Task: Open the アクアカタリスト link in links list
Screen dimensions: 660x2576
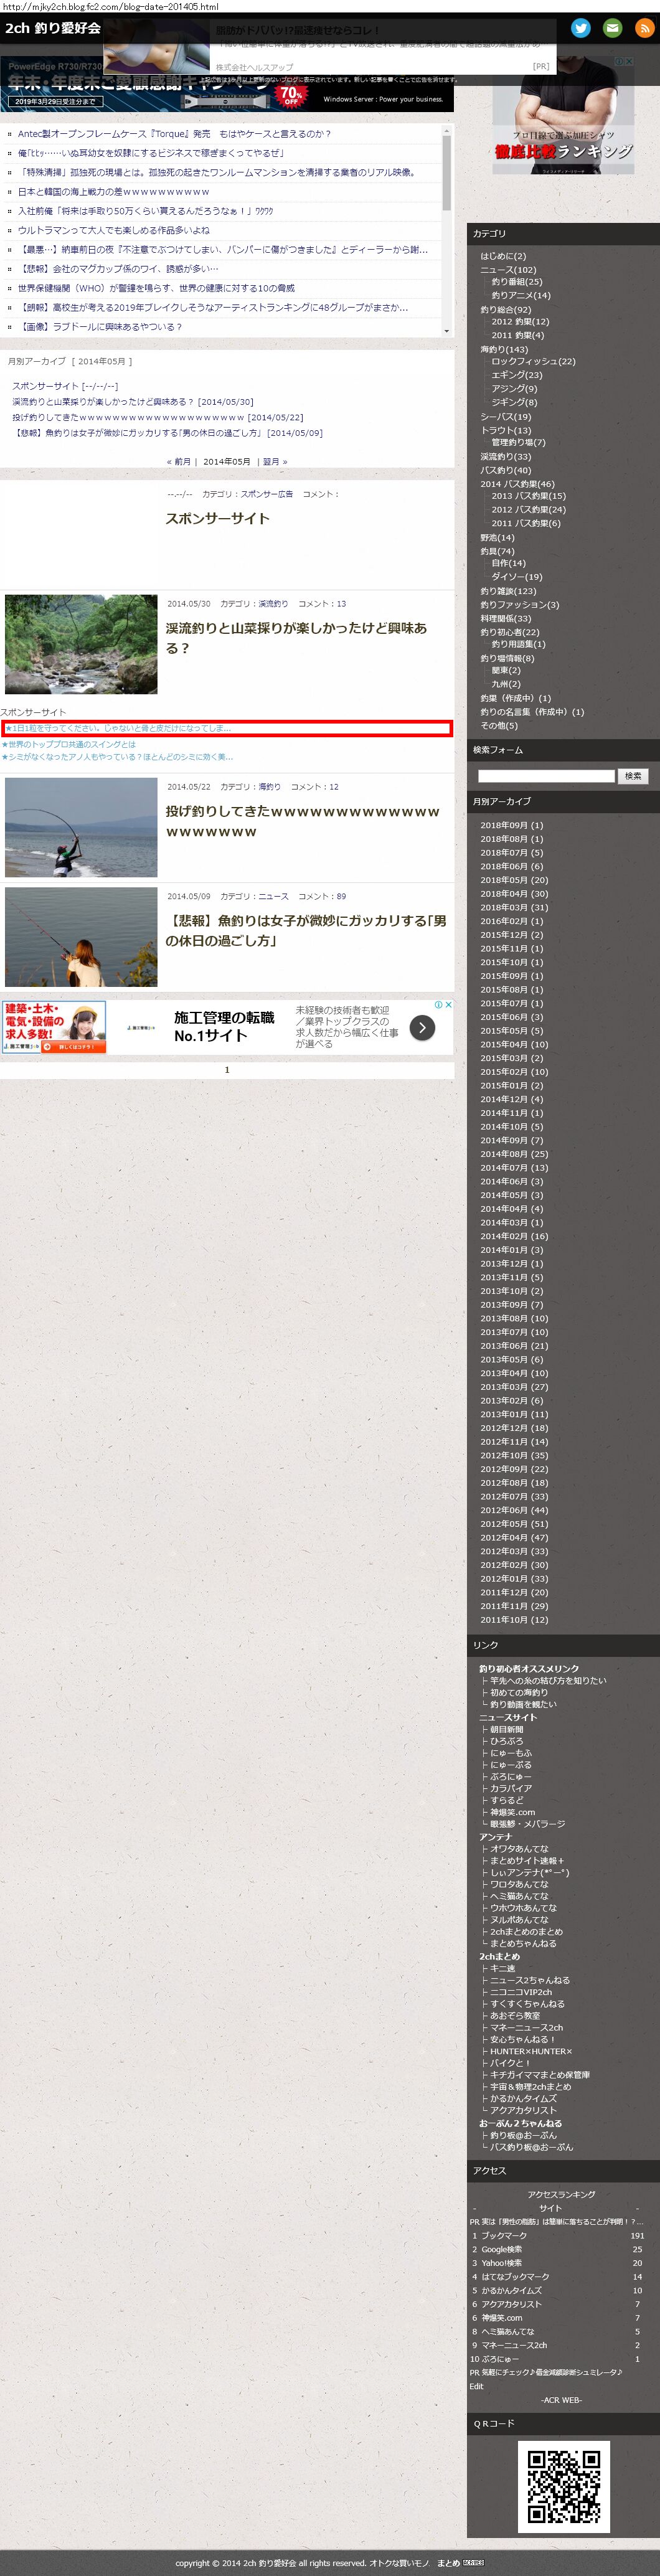Action: (x=523, y=2110)
